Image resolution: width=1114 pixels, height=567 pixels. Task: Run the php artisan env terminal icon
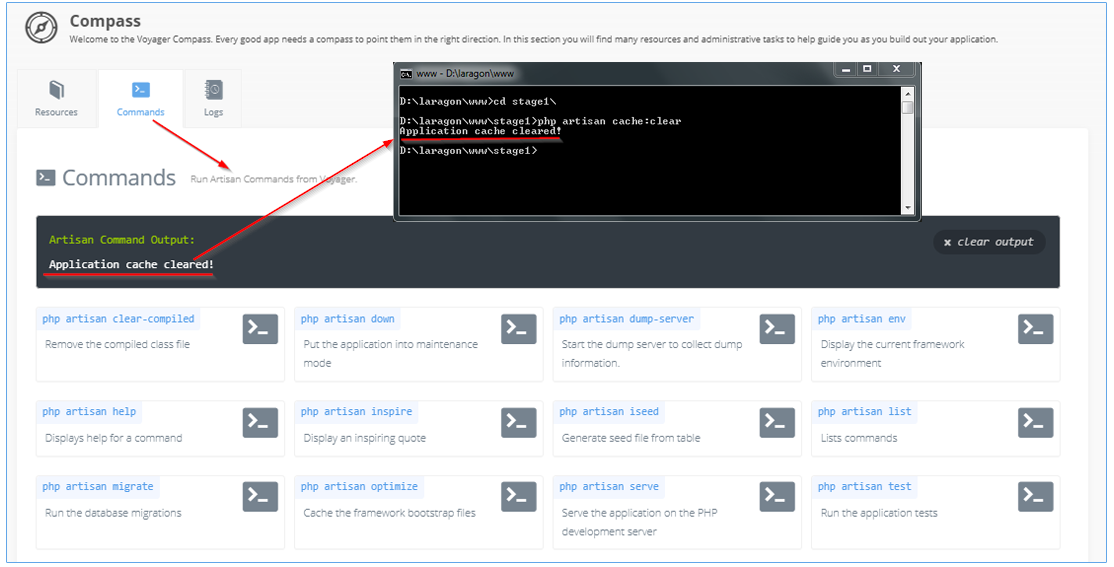[1035, 329]
